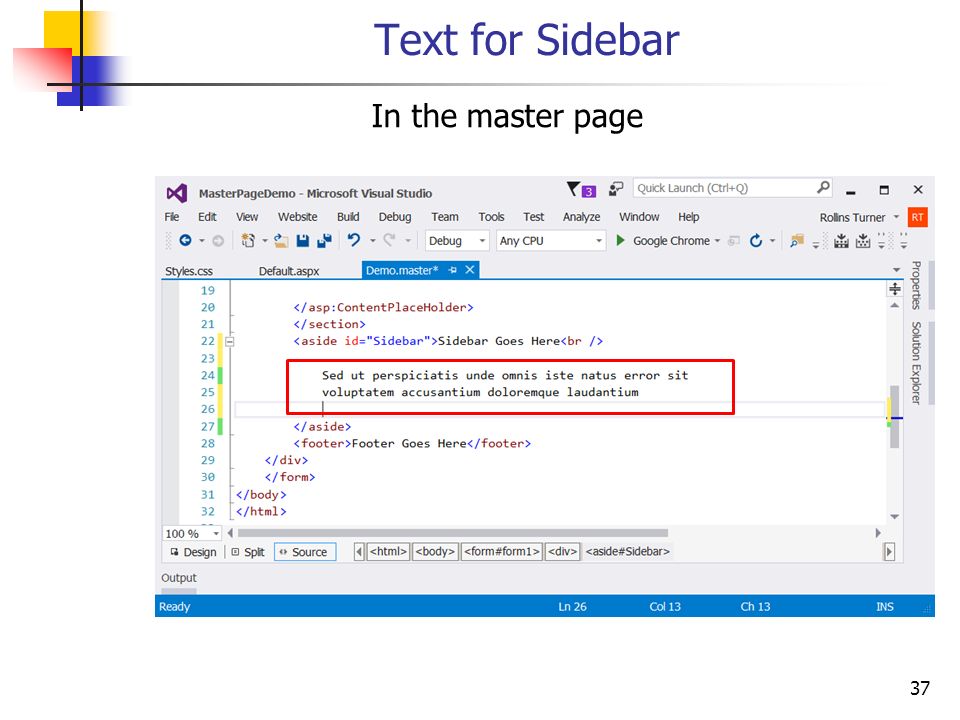Screen dimensions: 960x720
Task: Open the New Item dropdown arrow
Action: pos(264,241)
